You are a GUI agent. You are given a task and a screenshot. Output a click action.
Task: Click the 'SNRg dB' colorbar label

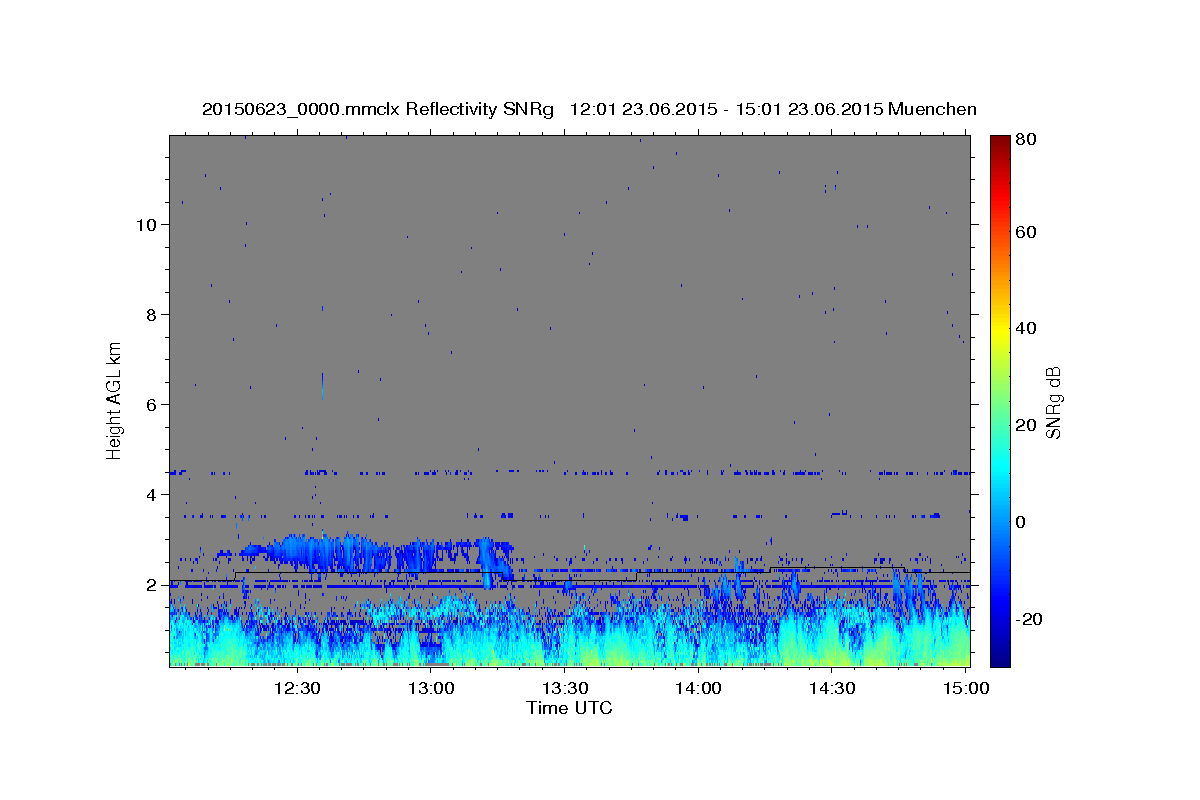click(x=1054, y=402)
